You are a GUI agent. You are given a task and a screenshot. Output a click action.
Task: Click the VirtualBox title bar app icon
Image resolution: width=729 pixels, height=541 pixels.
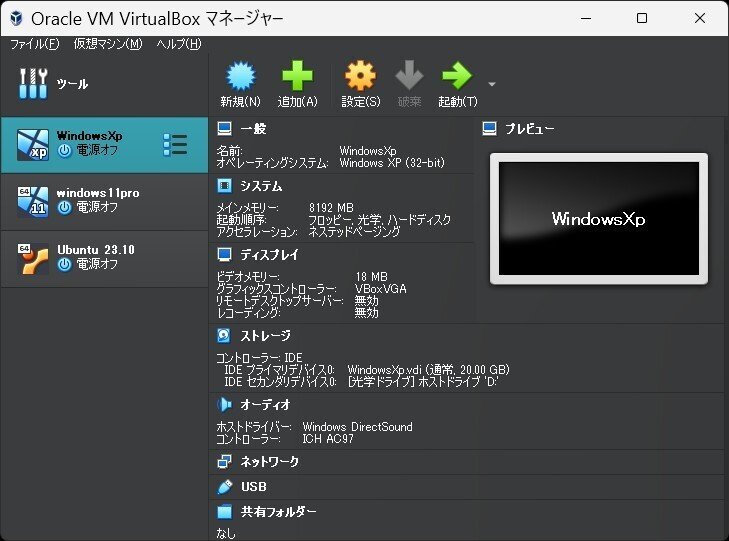[16, 19]
